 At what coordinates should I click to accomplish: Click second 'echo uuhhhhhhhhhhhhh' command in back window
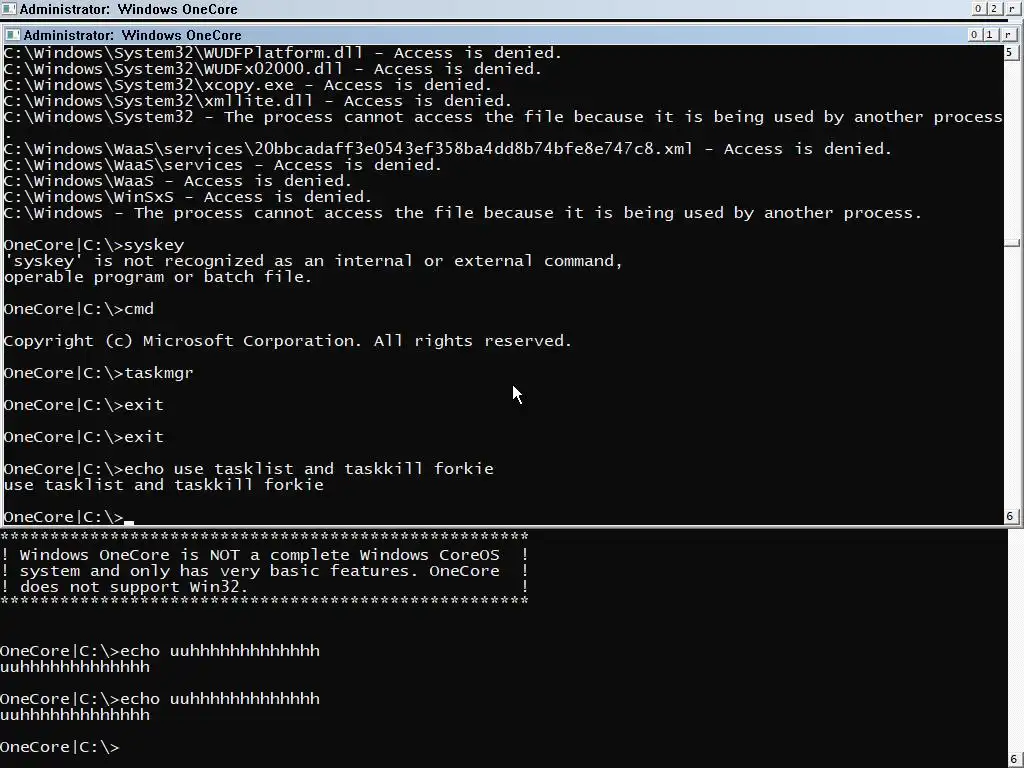tap(160, 699)
